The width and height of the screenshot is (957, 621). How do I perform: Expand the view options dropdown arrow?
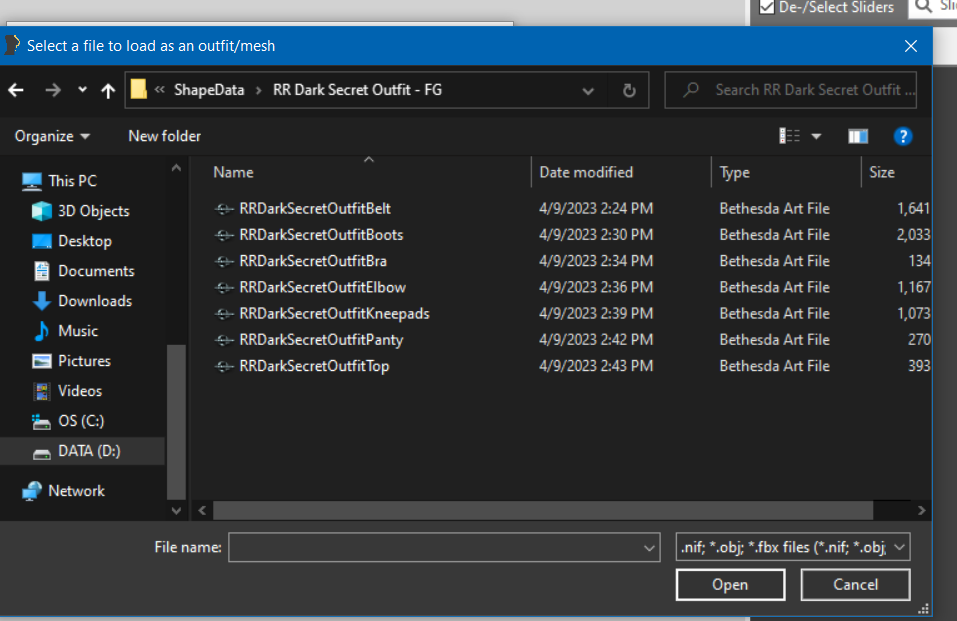click(816, 136)
